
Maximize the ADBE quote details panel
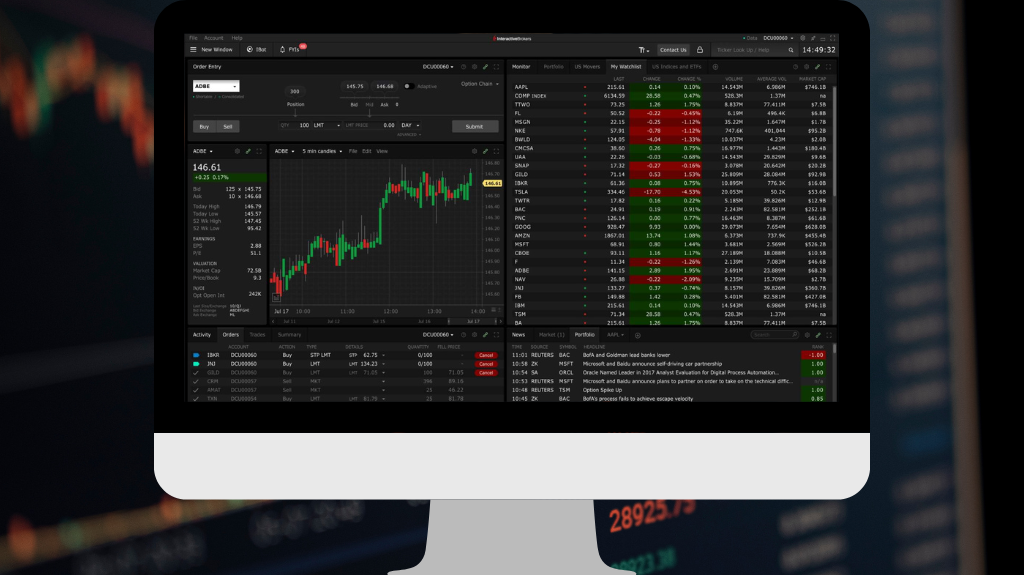(259, 151)
